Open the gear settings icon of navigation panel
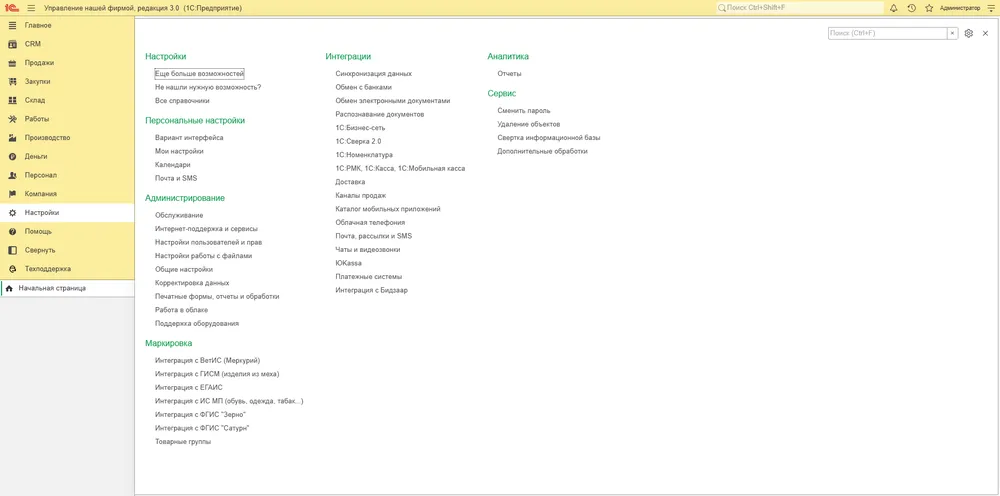The width and height of the screenshot is (1000, 496). pos(969,33)
